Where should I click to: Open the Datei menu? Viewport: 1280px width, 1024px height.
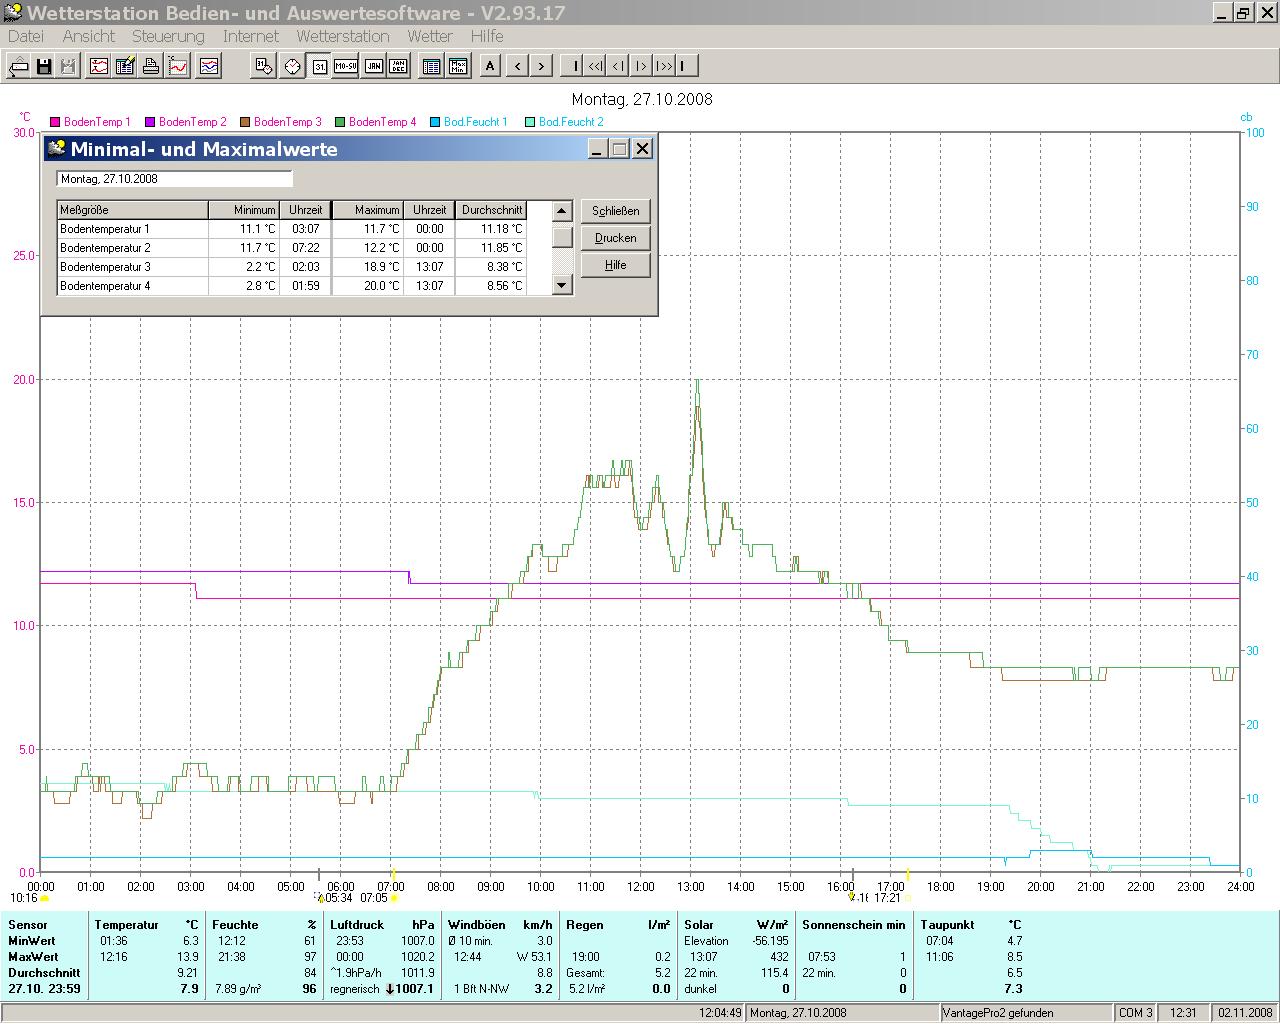click(x=26, y=36)
